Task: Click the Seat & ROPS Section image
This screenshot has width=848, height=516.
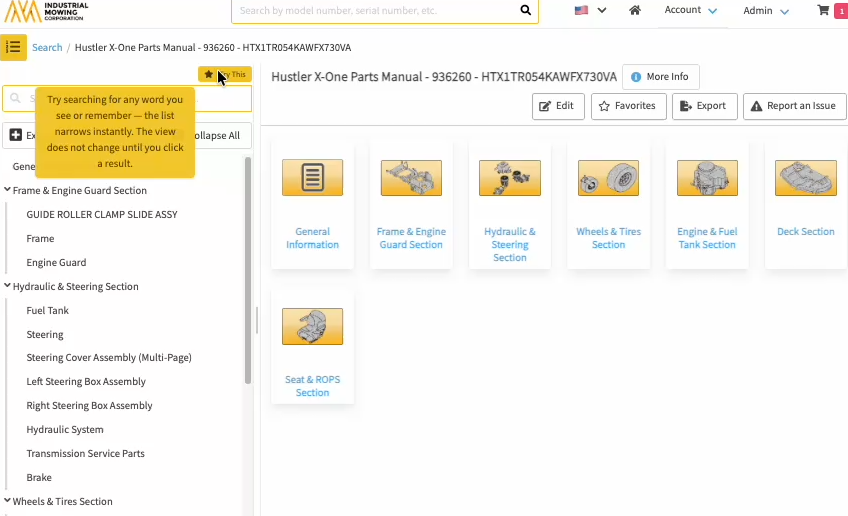Action: pyautogui.click(x=312, y=327)
